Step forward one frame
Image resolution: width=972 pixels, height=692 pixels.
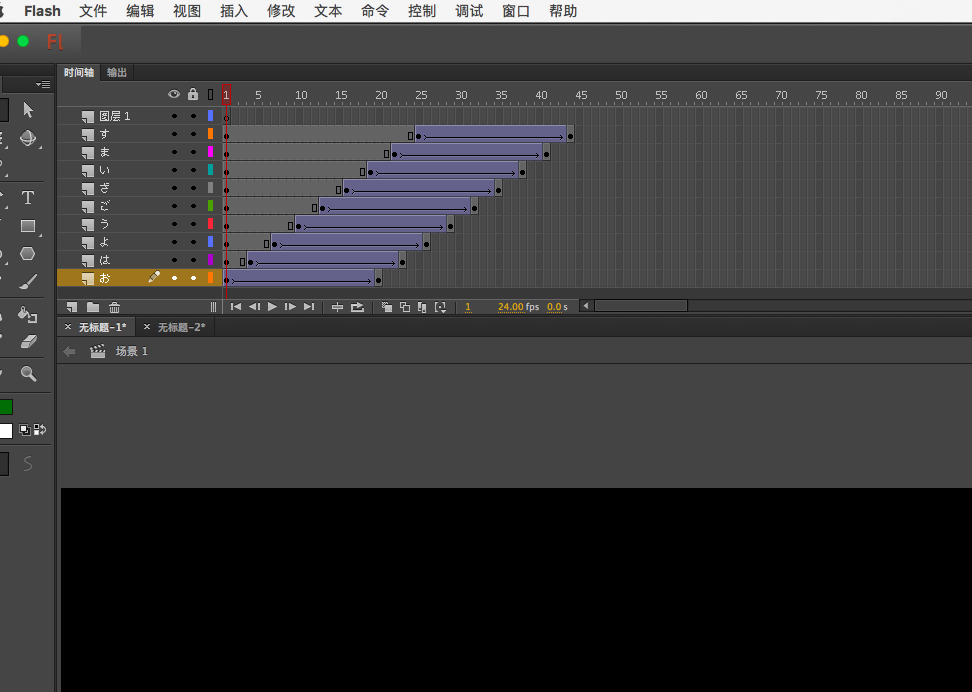[x=290, y=307]
